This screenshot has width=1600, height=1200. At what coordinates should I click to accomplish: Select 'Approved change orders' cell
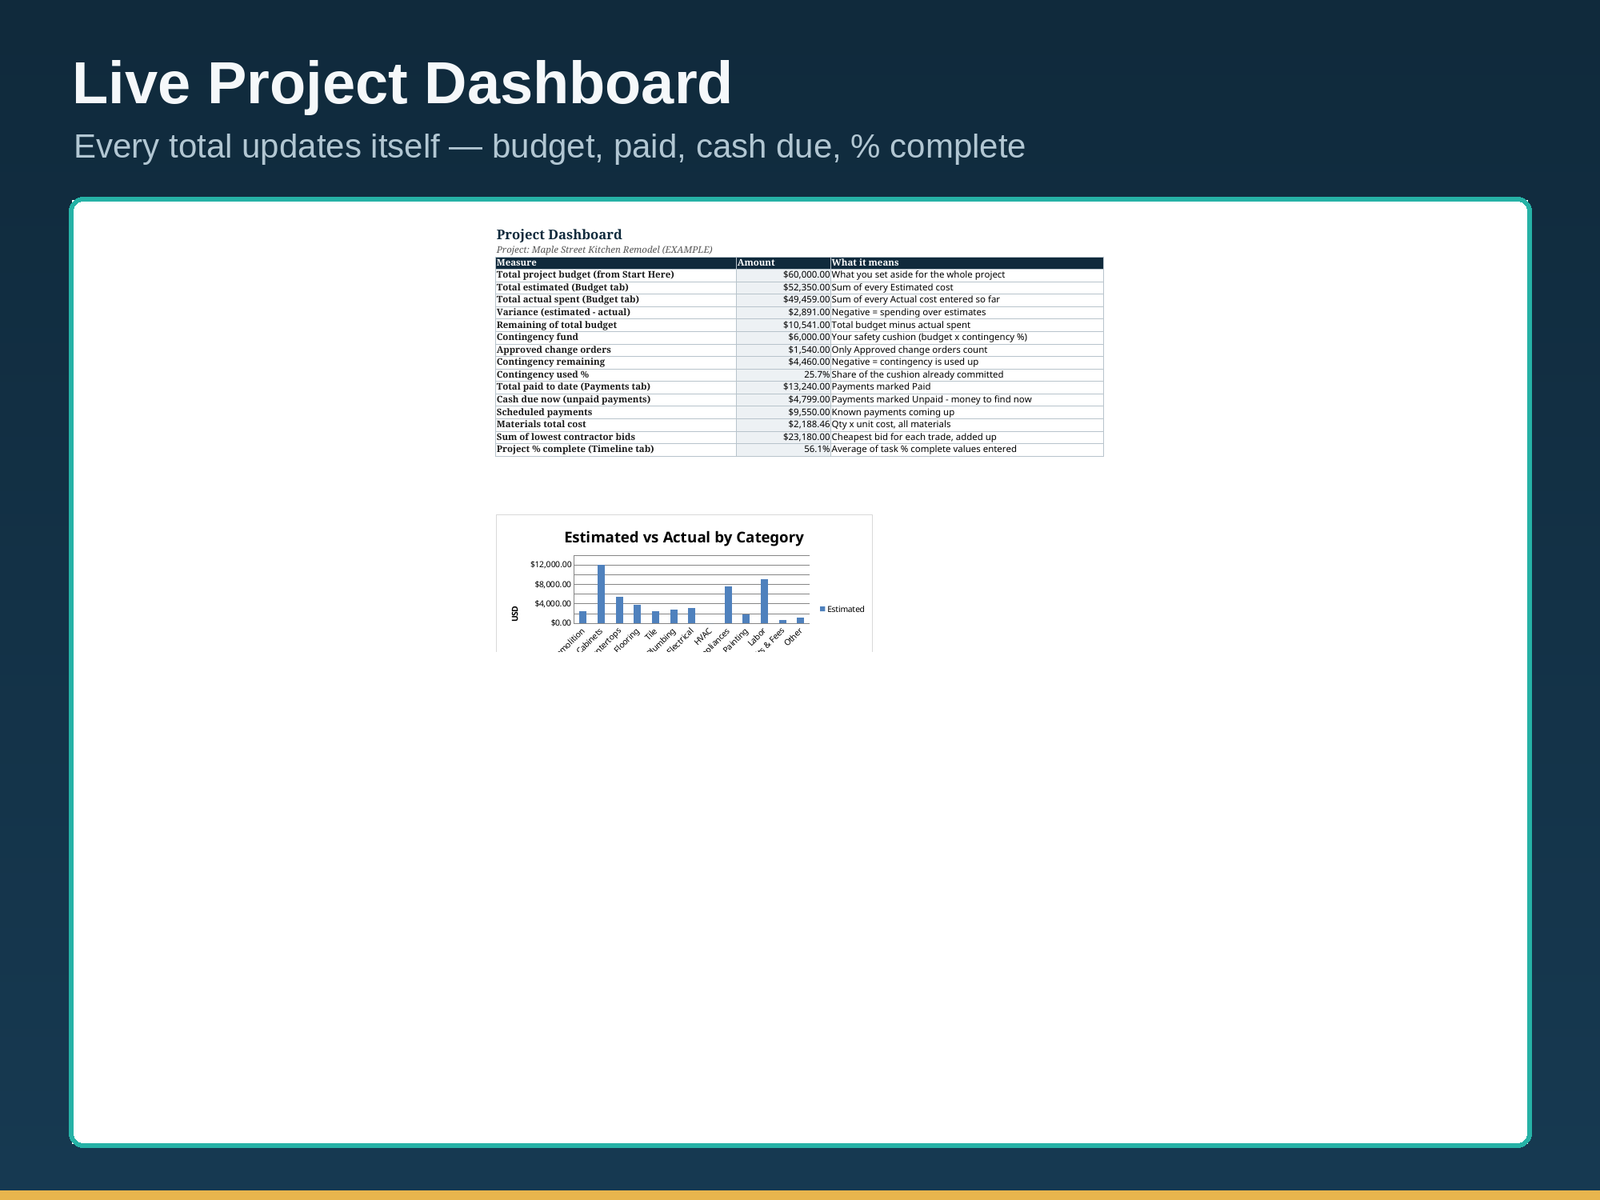click(616, 350)
